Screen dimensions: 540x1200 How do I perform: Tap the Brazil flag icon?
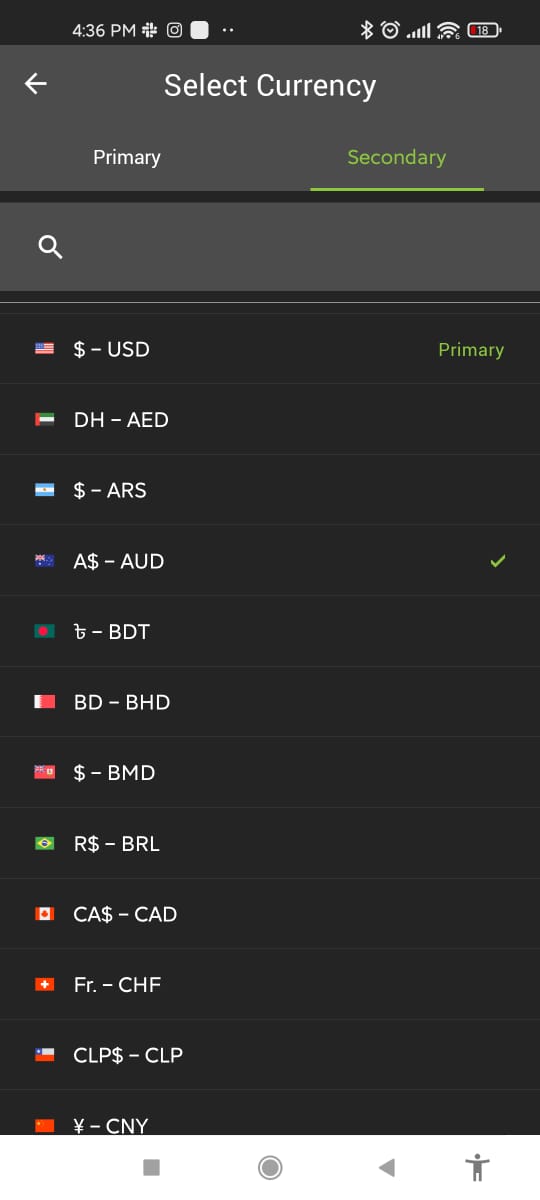pos(44,844)
